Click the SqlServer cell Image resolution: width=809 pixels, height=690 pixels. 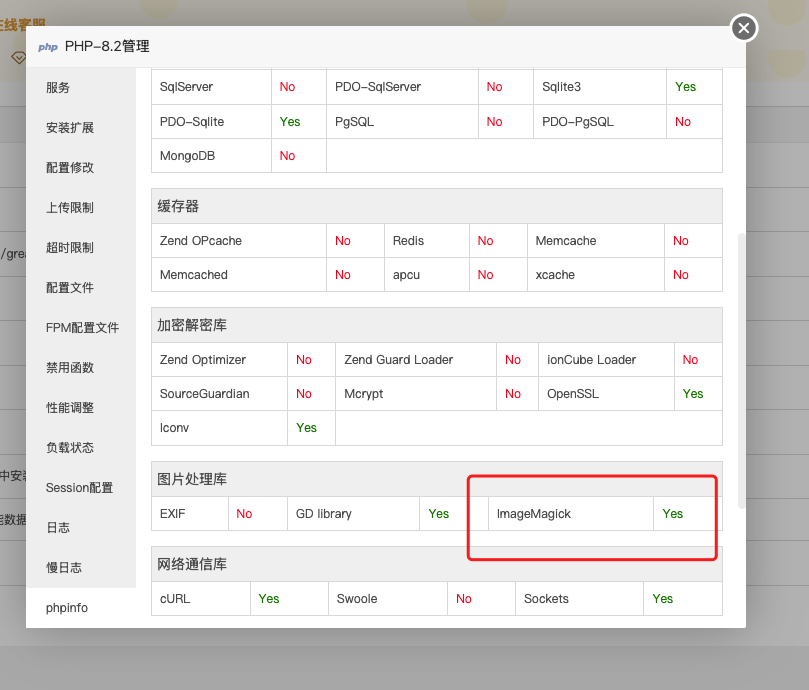[x=212, y=87]
